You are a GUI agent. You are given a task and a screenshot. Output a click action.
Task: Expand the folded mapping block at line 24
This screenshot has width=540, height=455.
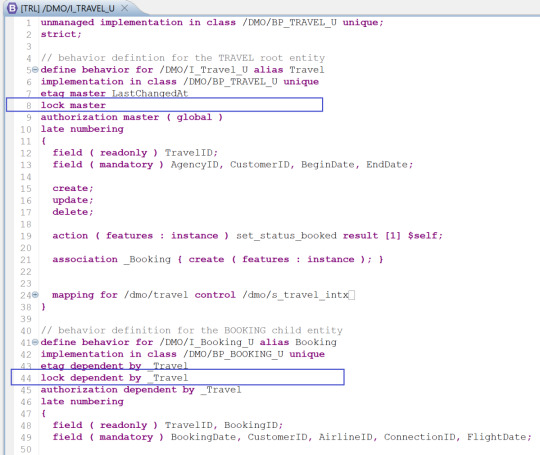[35, 295]
